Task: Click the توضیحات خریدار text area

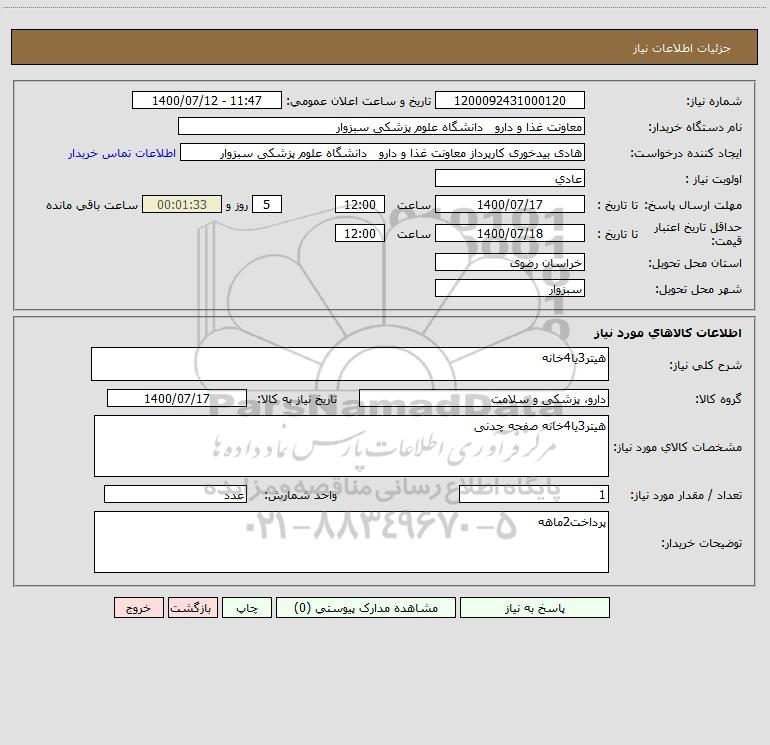Action: [x=351, y=542]
